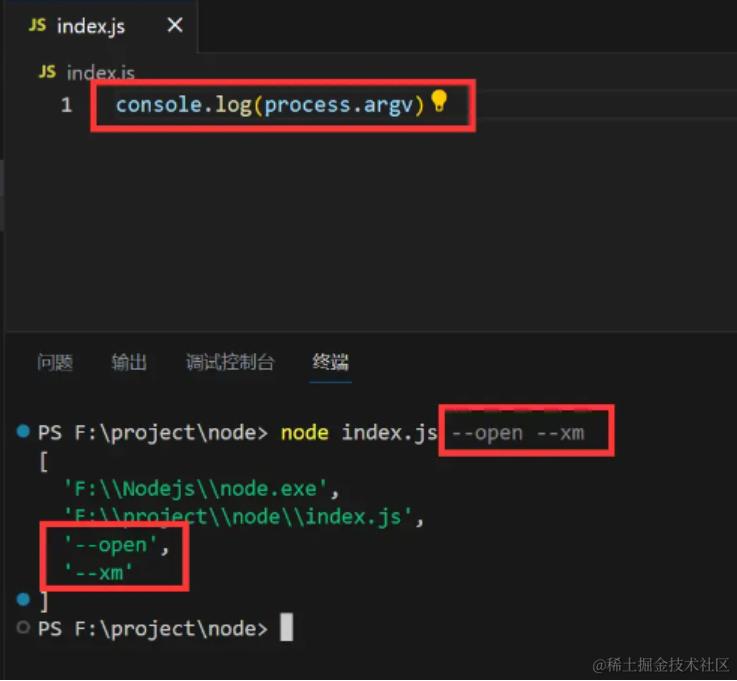Select the index.js editor tab
Image resolution: width=737 pixels, height=681 pixels.
(x=101, y=26)
